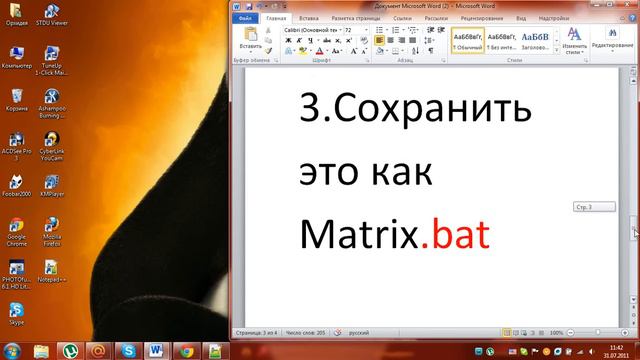Switch to the Вставка (Insert) tab

tap(309, 18)
